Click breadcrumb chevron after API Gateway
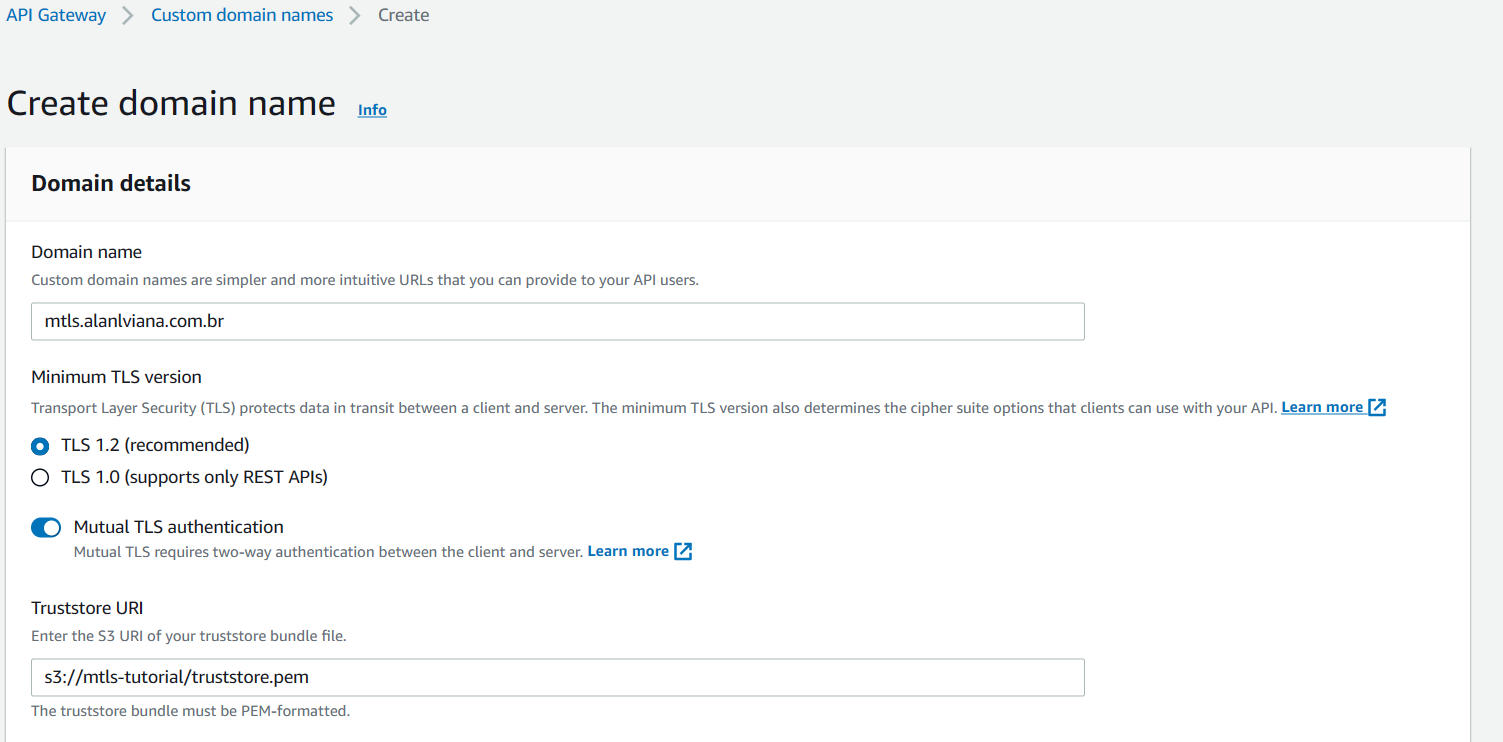Viewport: 1503px width, 742px height. [x=128, y=16]
